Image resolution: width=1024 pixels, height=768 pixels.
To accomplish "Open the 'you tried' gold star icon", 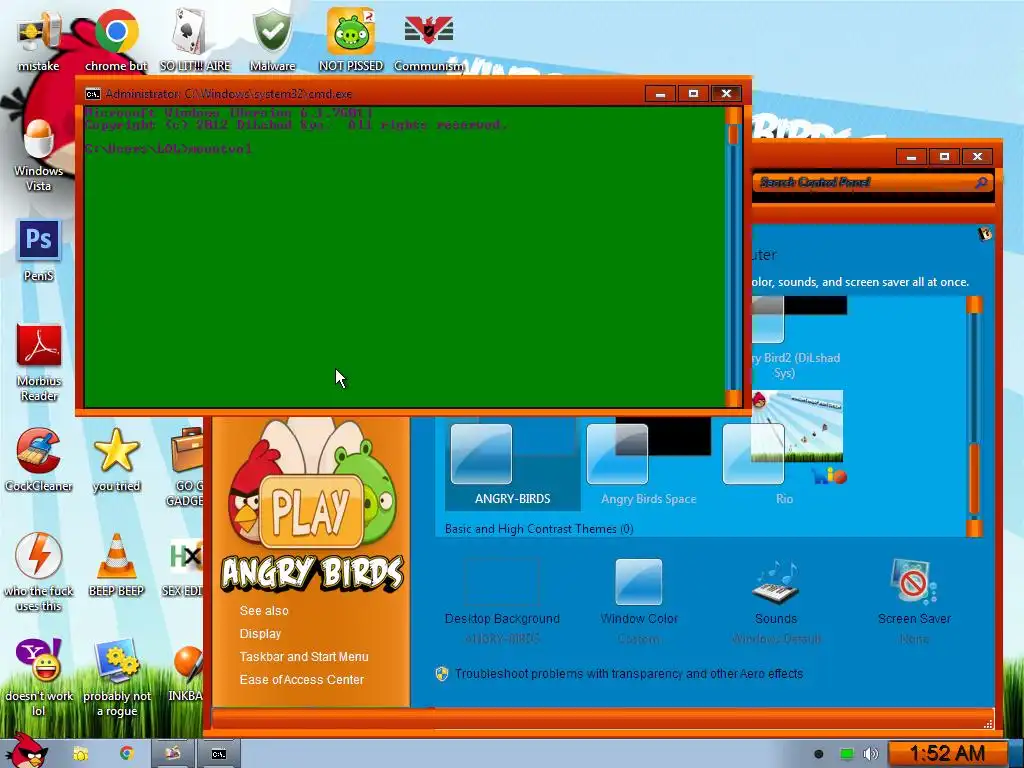I will tap(116, 460).
